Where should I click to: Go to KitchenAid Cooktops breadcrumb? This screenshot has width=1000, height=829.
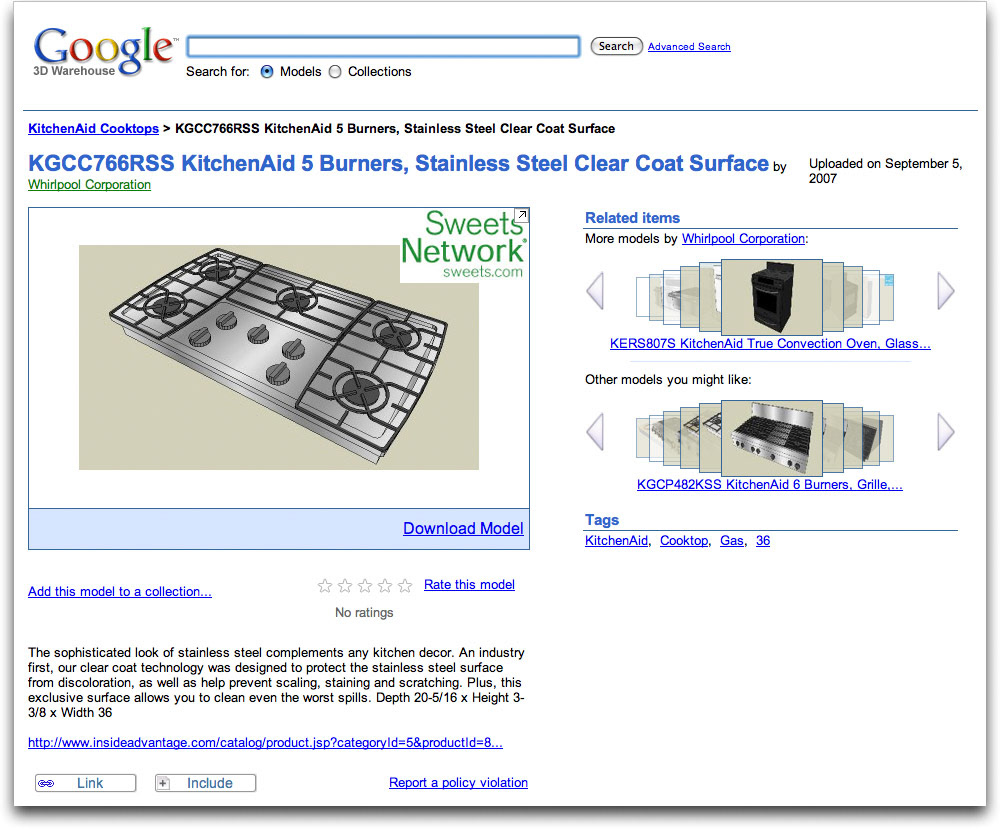[93, 128]
